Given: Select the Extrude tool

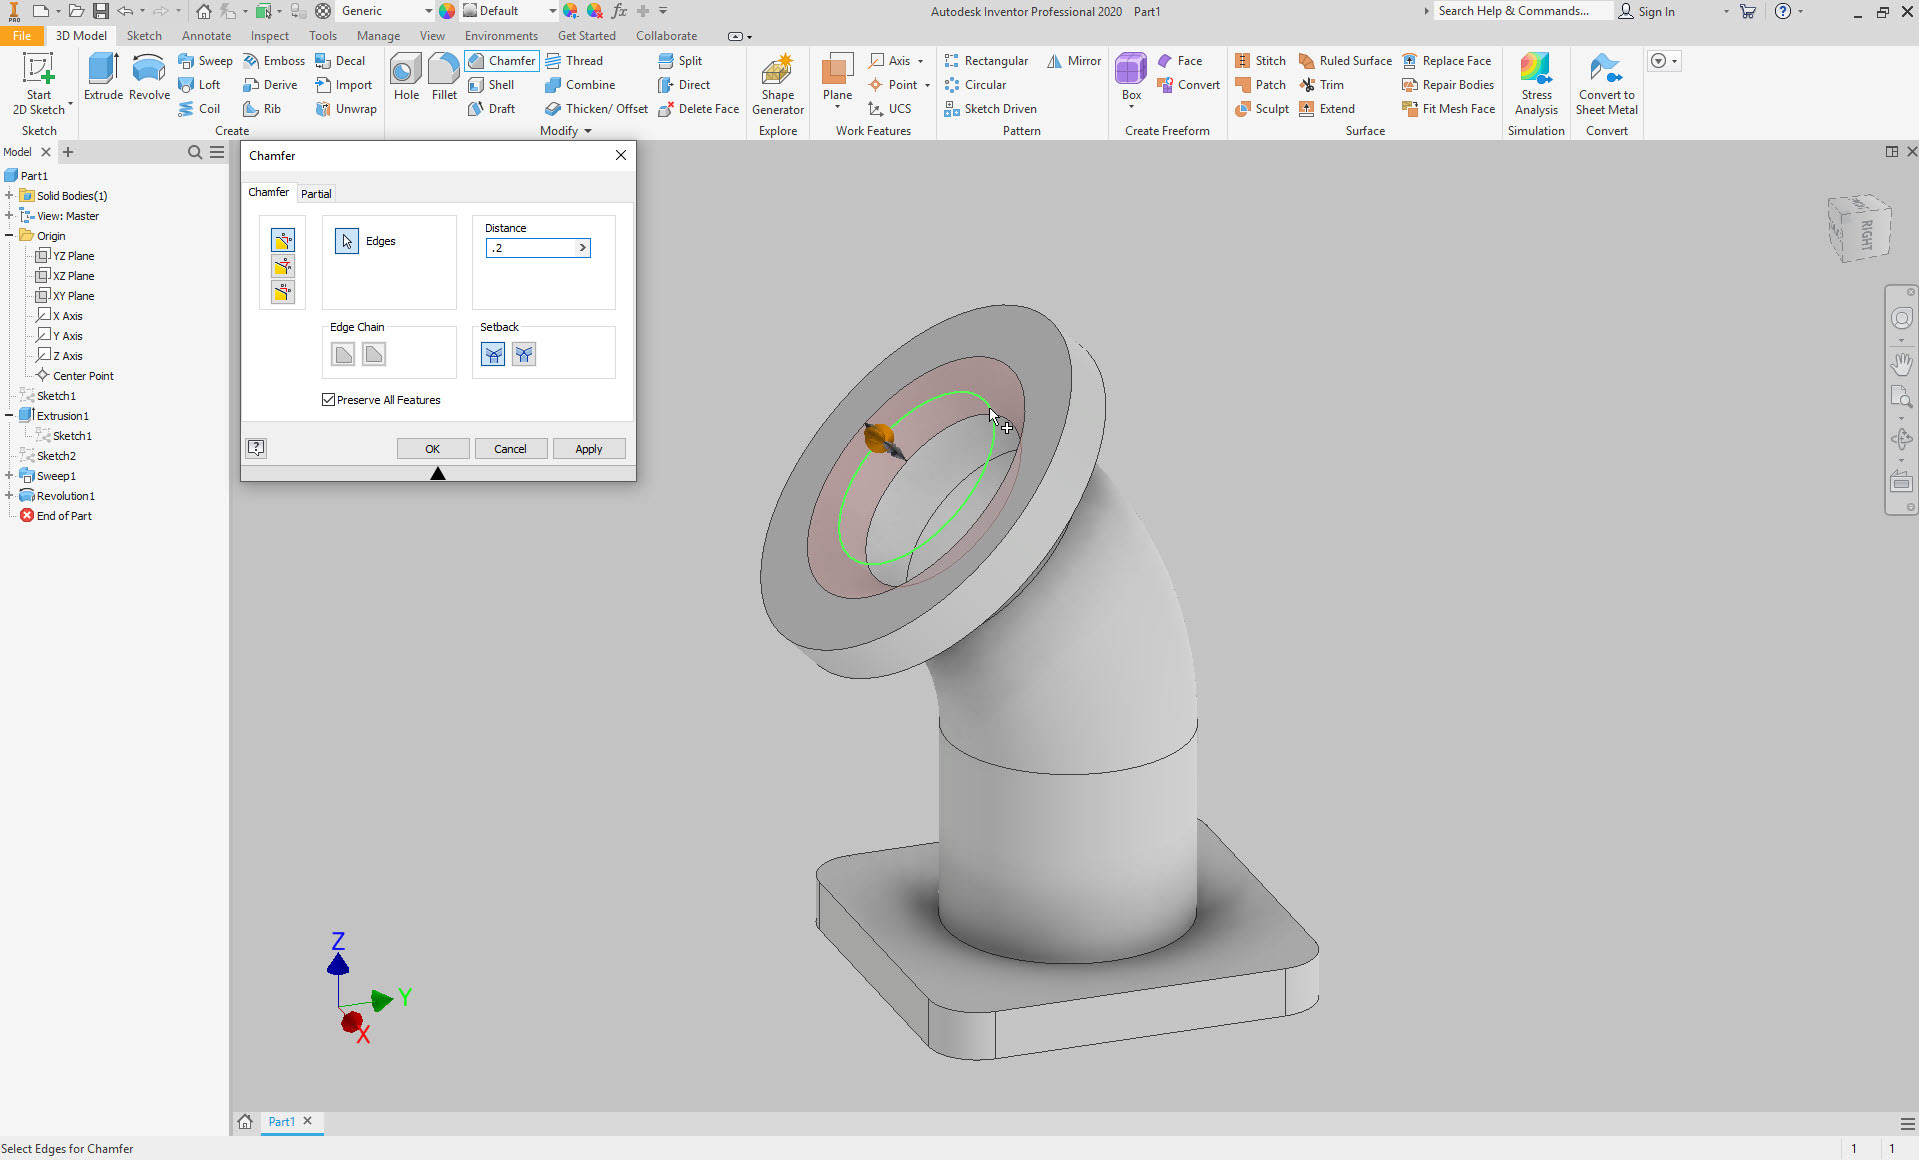Looking at the screenshot, I should click(x=103, y=78).
